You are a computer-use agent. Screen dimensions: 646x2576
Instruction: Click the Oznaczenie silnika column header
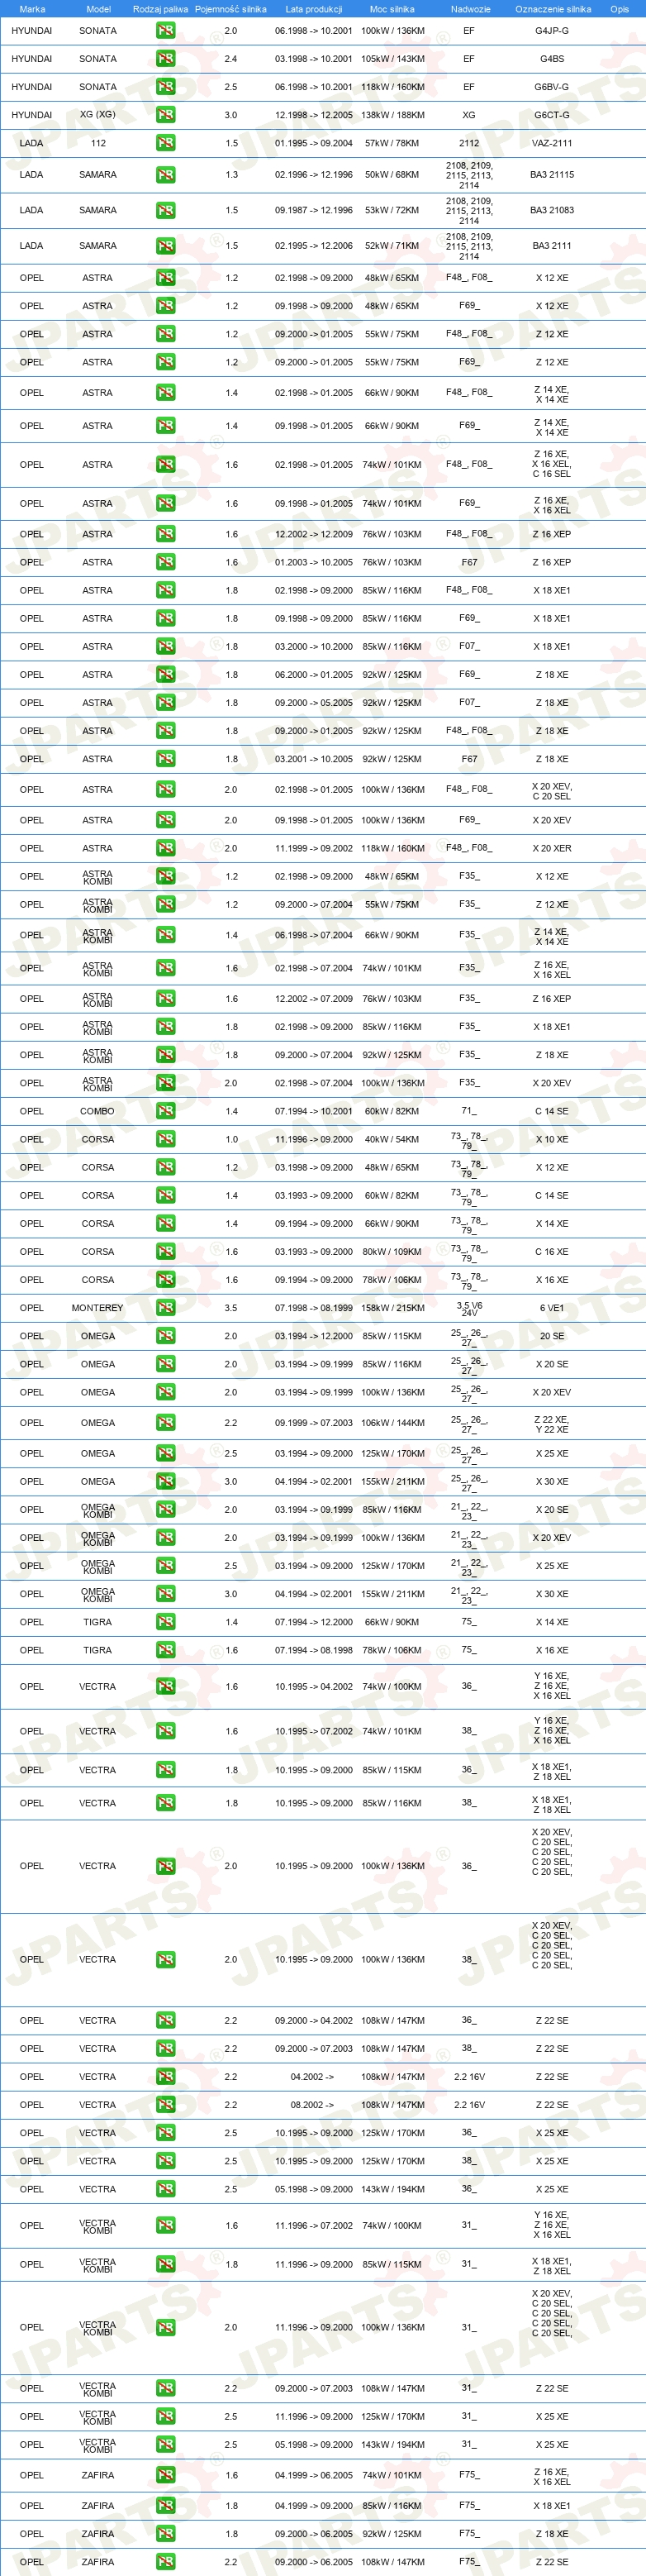553,9
